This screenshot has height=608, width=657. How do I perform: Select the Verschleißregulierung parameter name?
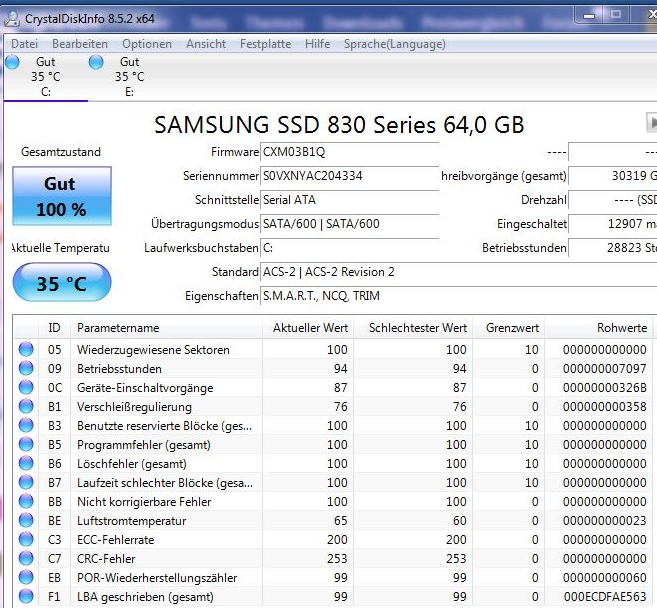coord(135,407)
